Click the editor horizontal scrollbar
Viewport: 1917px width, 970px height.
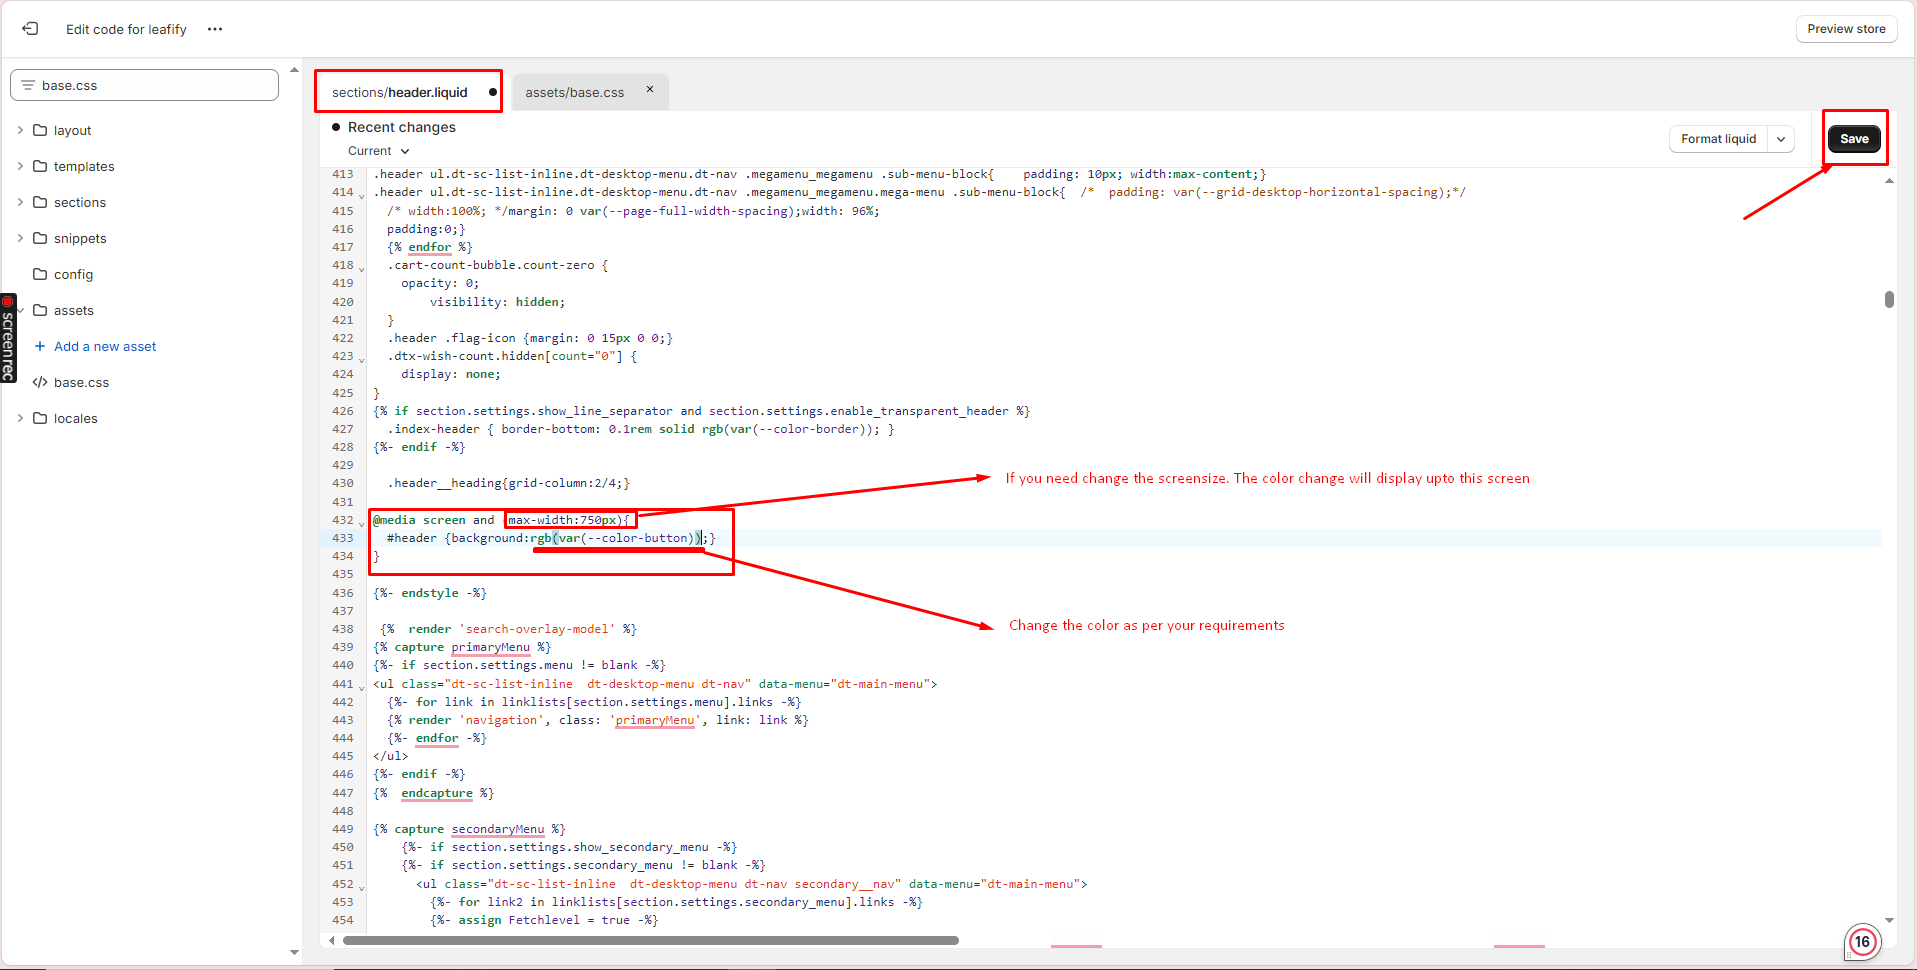coord(651,940)
